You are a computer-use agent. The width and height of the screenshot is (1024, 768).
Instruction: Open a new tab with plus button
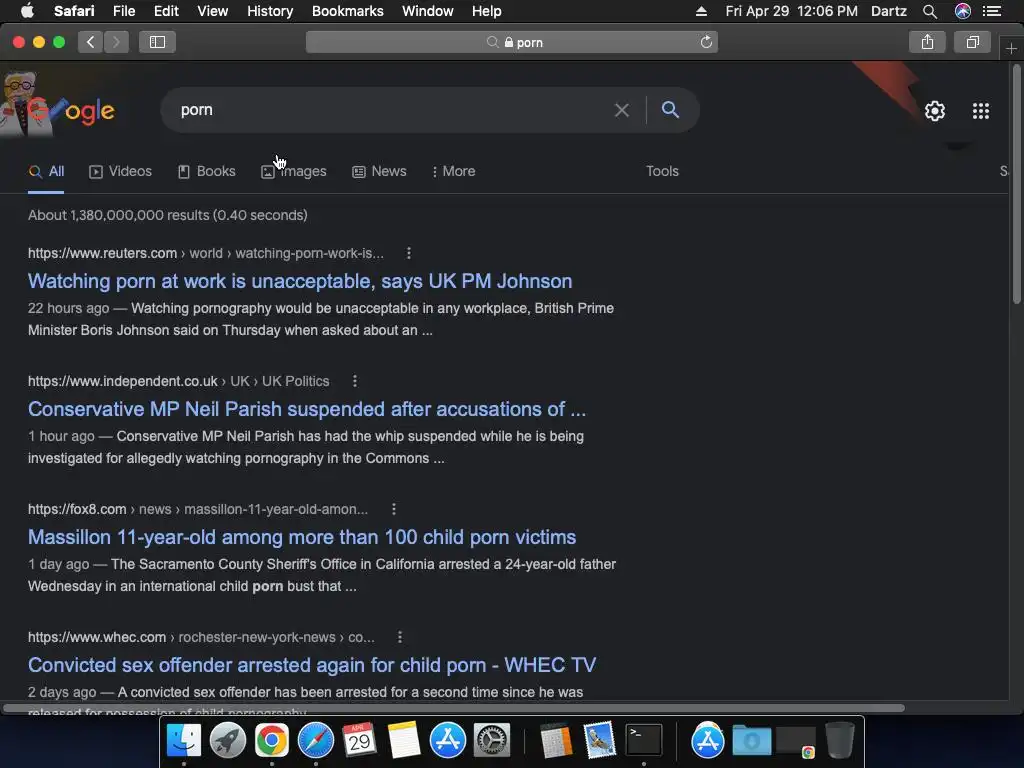1011,49
